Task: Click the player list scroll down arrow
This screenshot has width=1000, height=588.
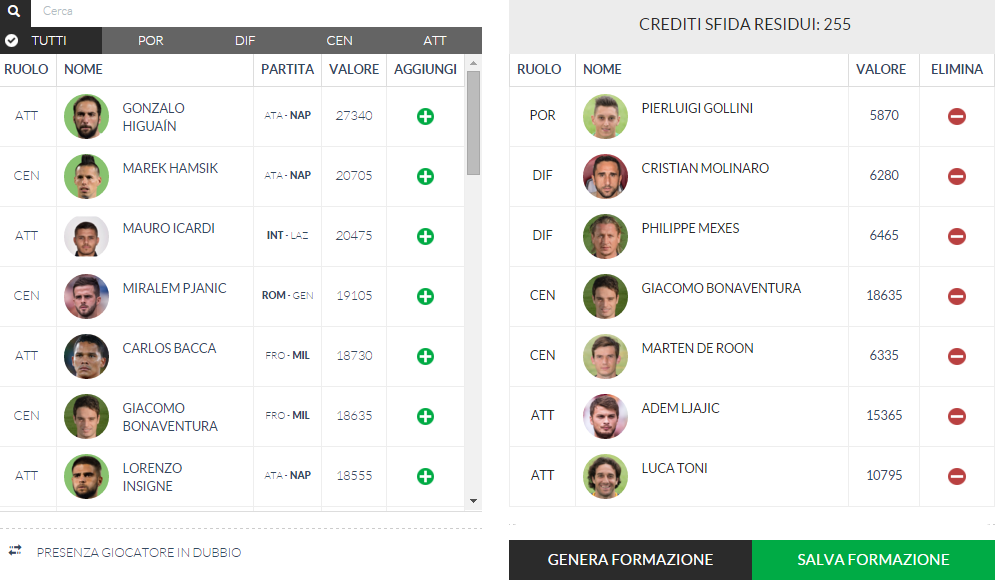Action: (473, 501)
